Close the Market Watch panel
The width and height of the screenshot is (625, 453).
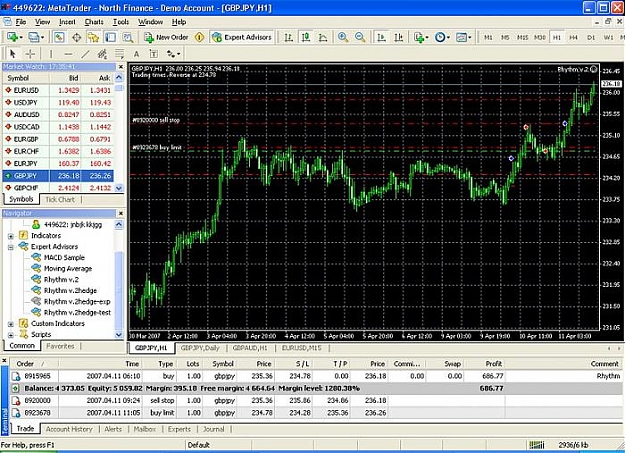(121, 67)
